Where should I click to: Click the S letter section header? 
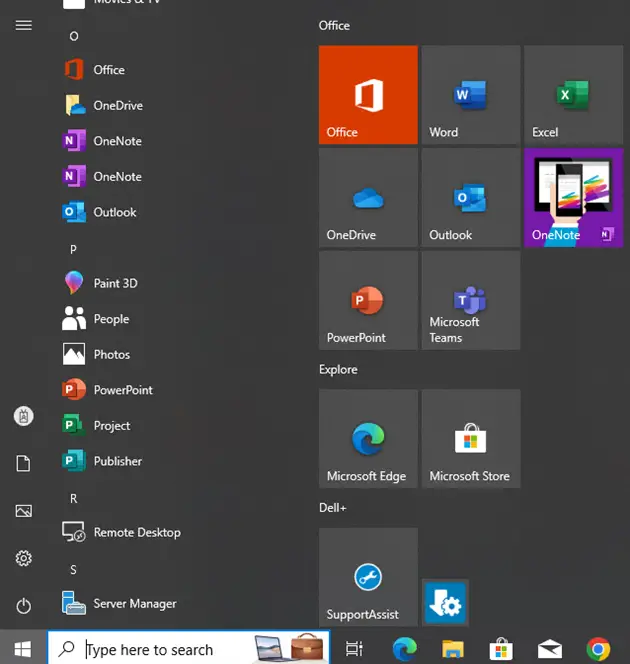tap(73, 570)
